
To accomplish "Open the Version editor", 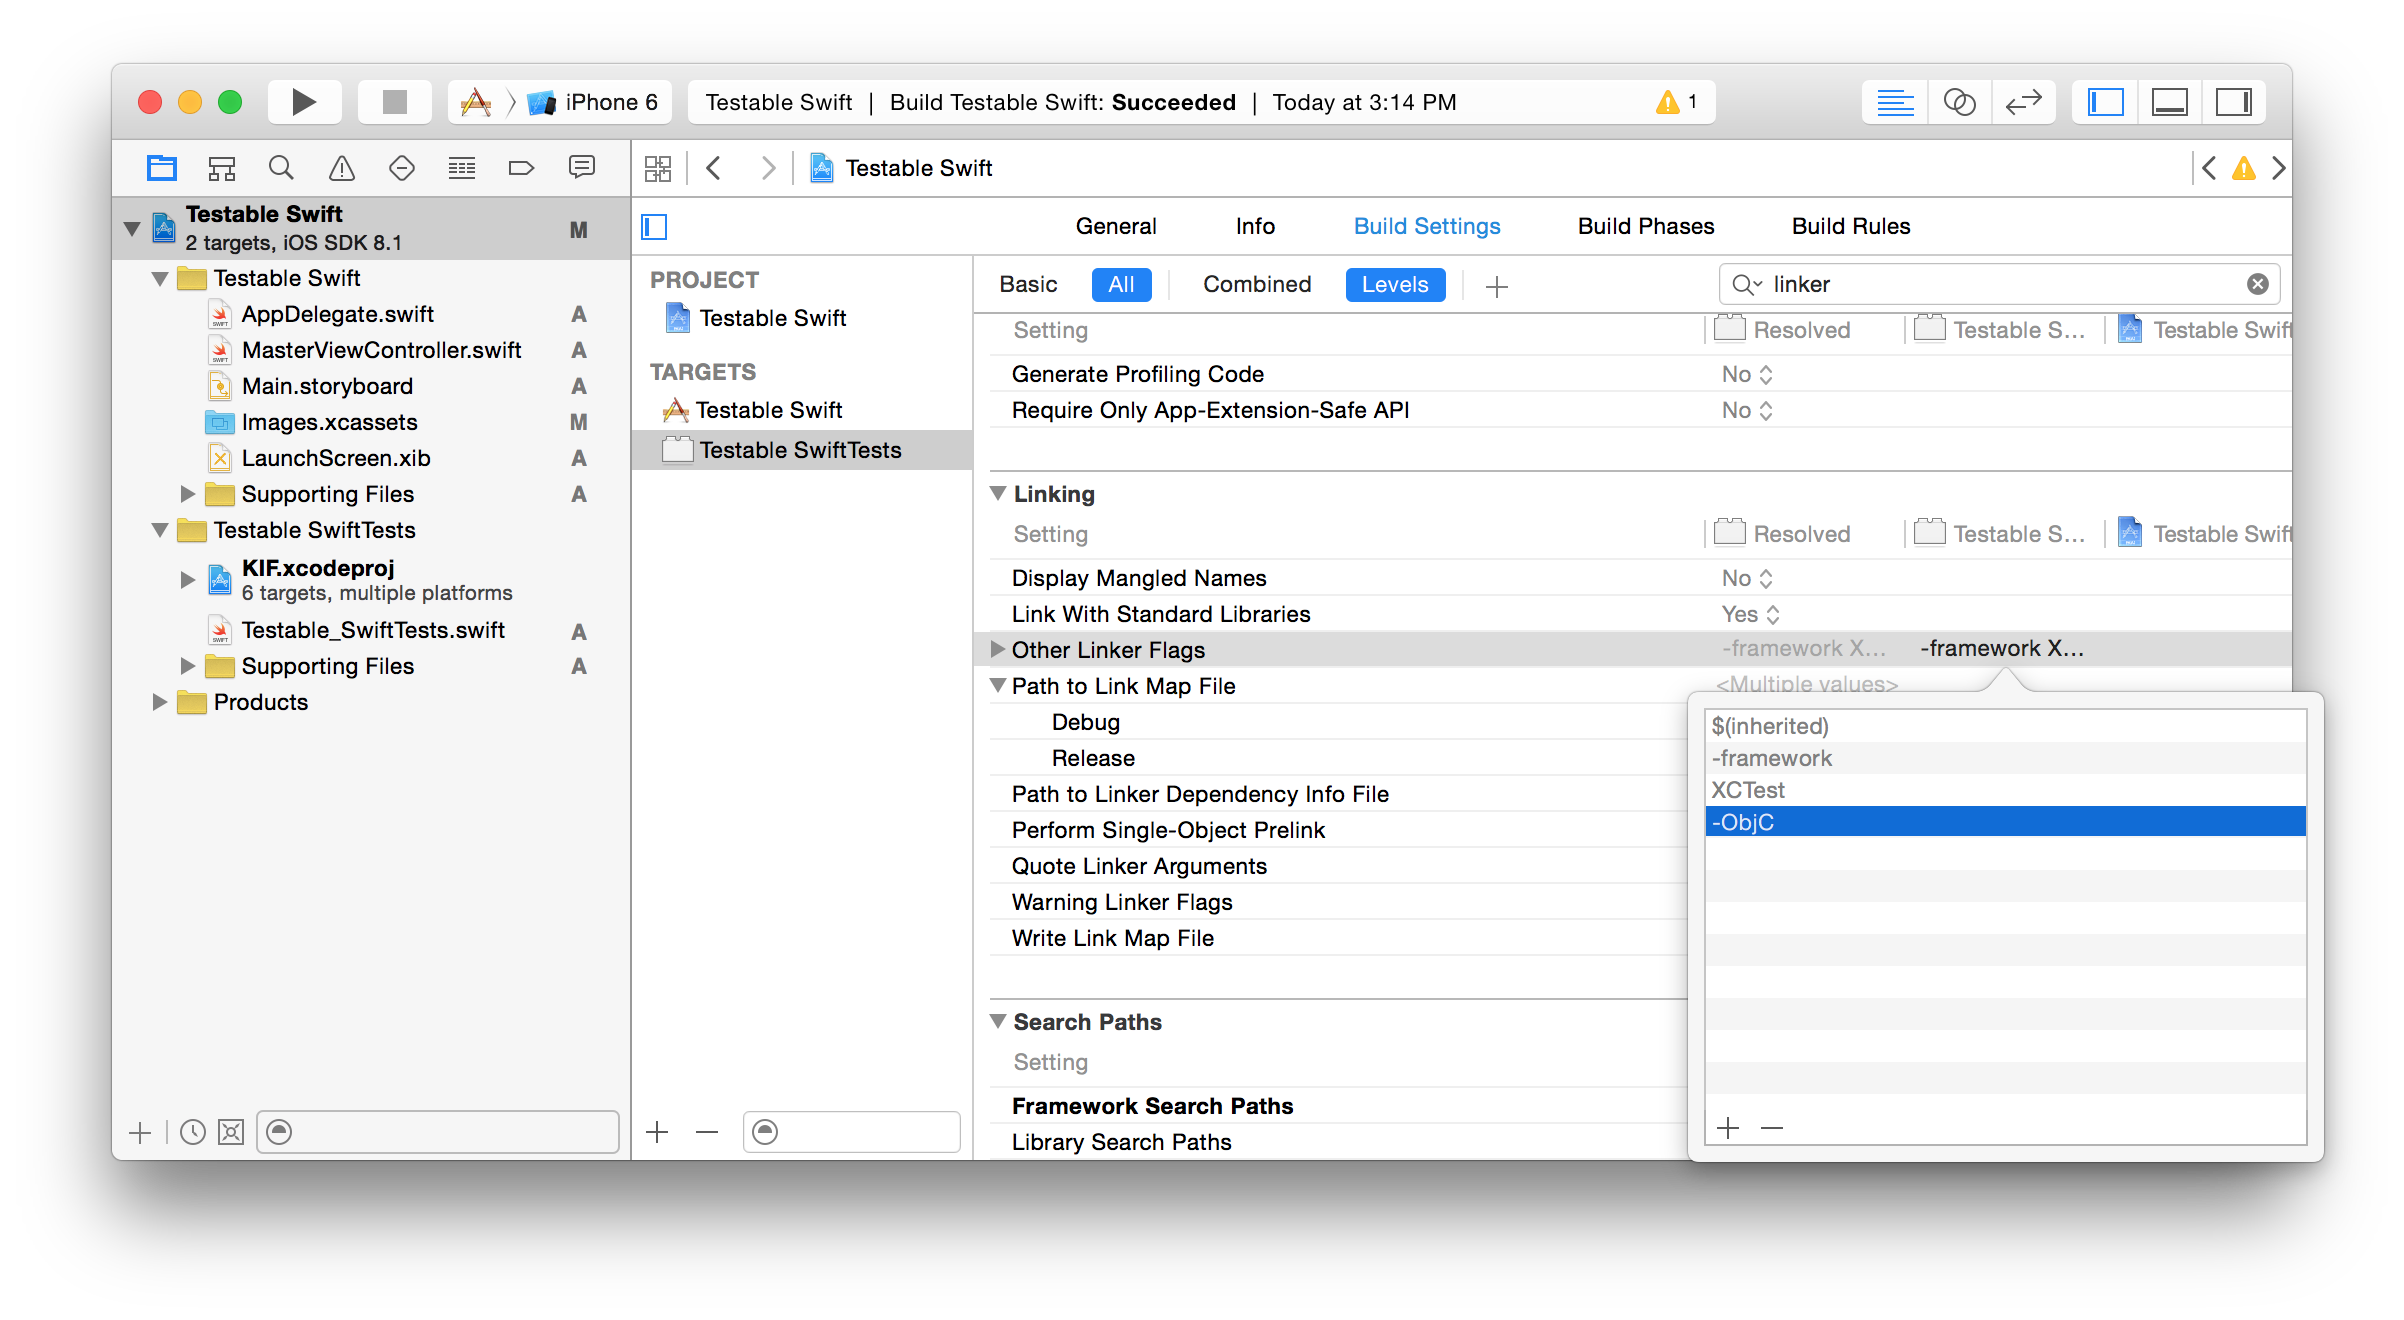I will pos(2023,102).
